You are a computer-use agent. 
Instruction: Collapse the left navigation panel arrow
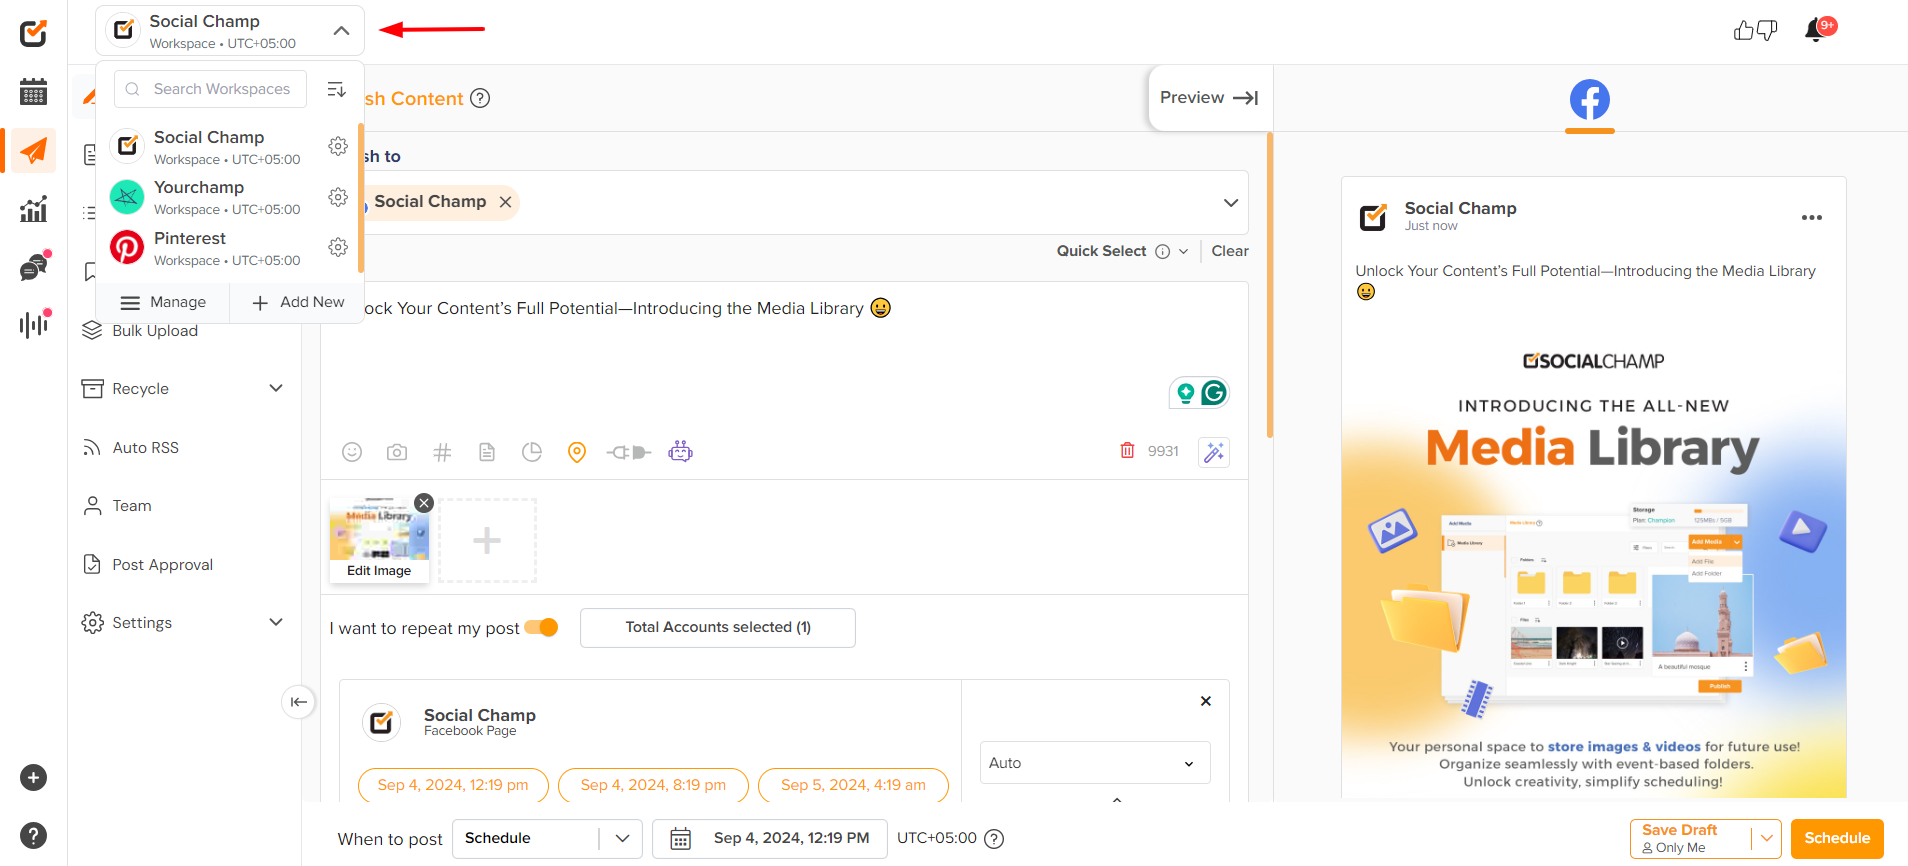(x=299, y=702)
